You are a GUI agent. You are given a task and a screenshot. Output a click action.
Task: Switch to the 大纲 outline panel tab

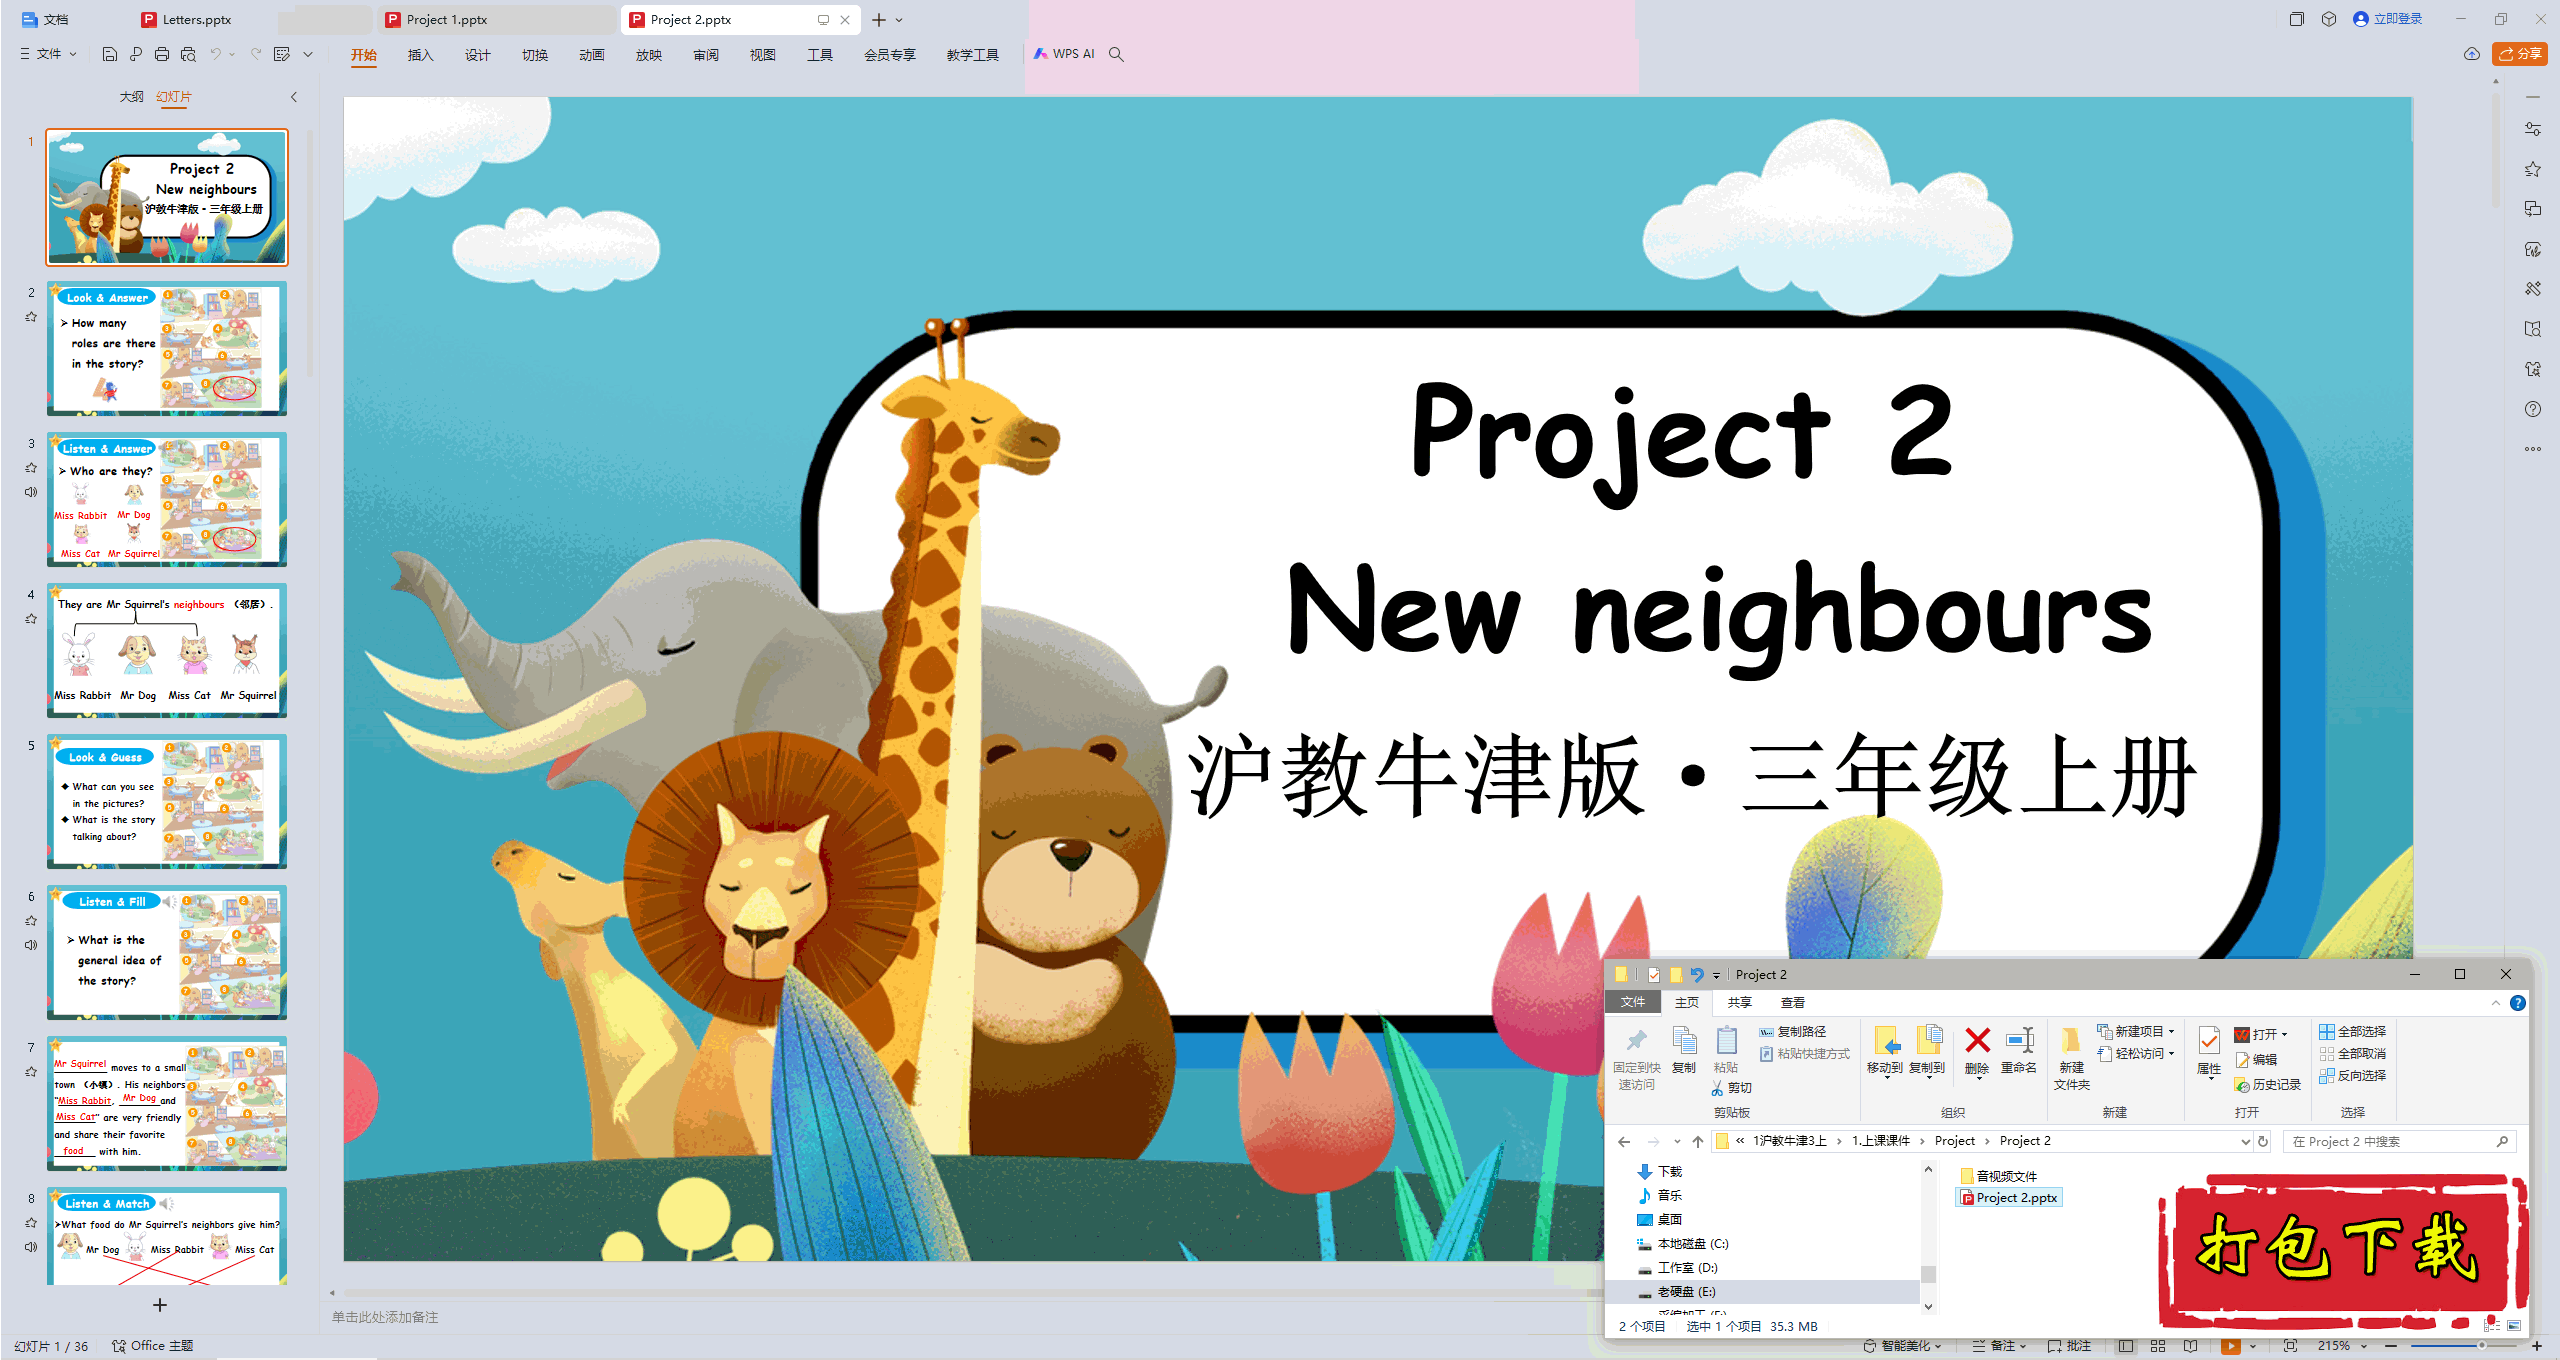pyautogui.click(x=131, y=97)
